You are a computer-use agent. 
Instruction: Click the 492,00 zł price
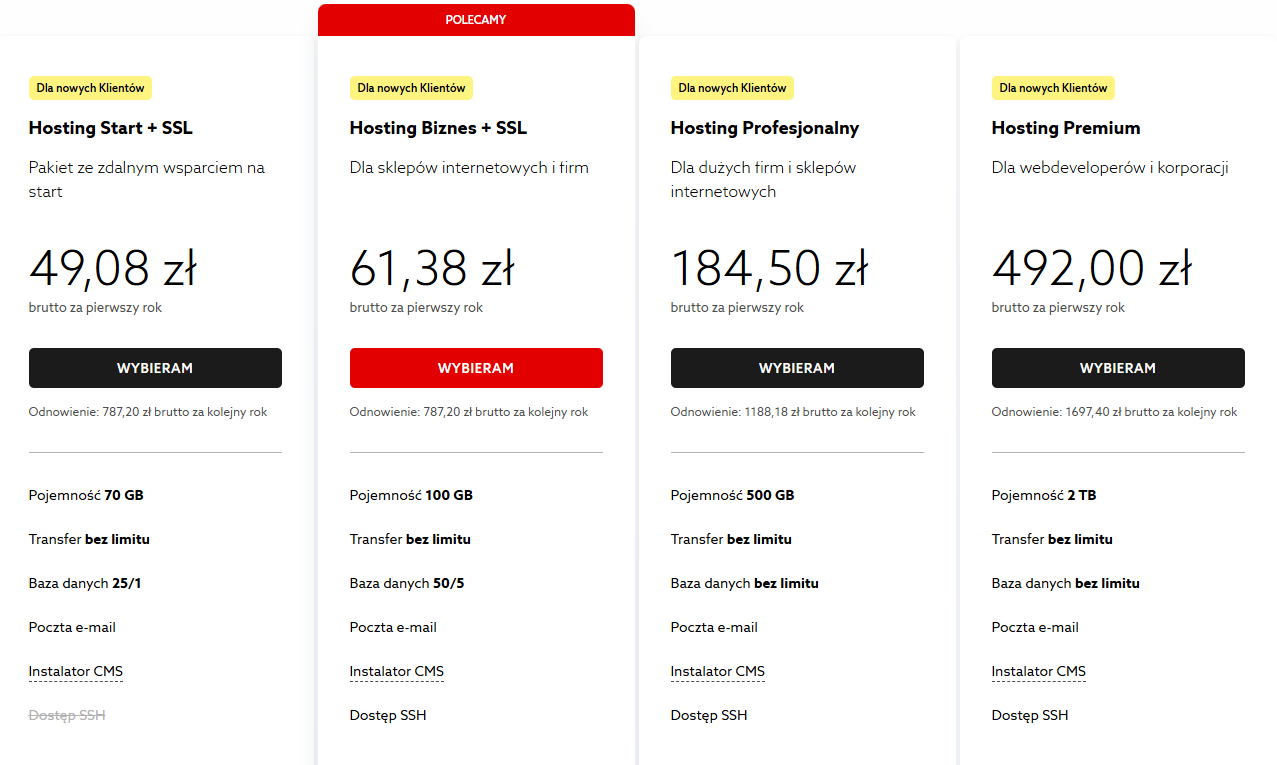point(1092,268)
